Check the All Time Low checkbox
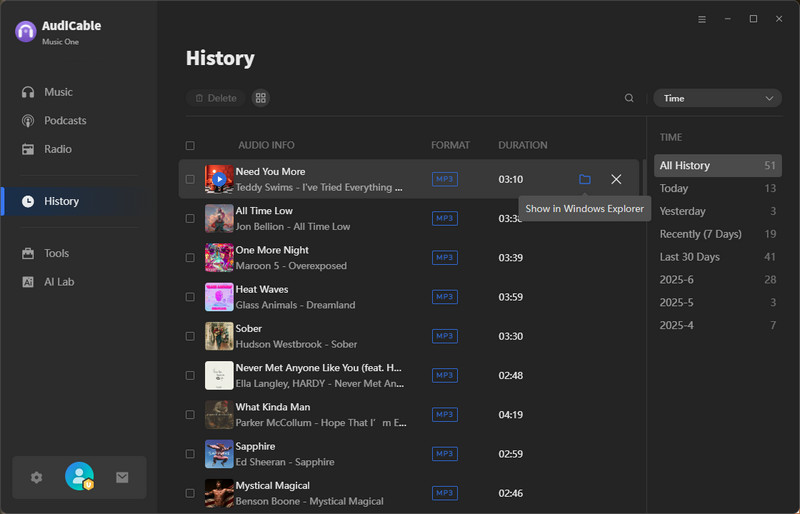The width and height of the screenshot is (800, 514). pyautogui.click(x=190, y=218)
